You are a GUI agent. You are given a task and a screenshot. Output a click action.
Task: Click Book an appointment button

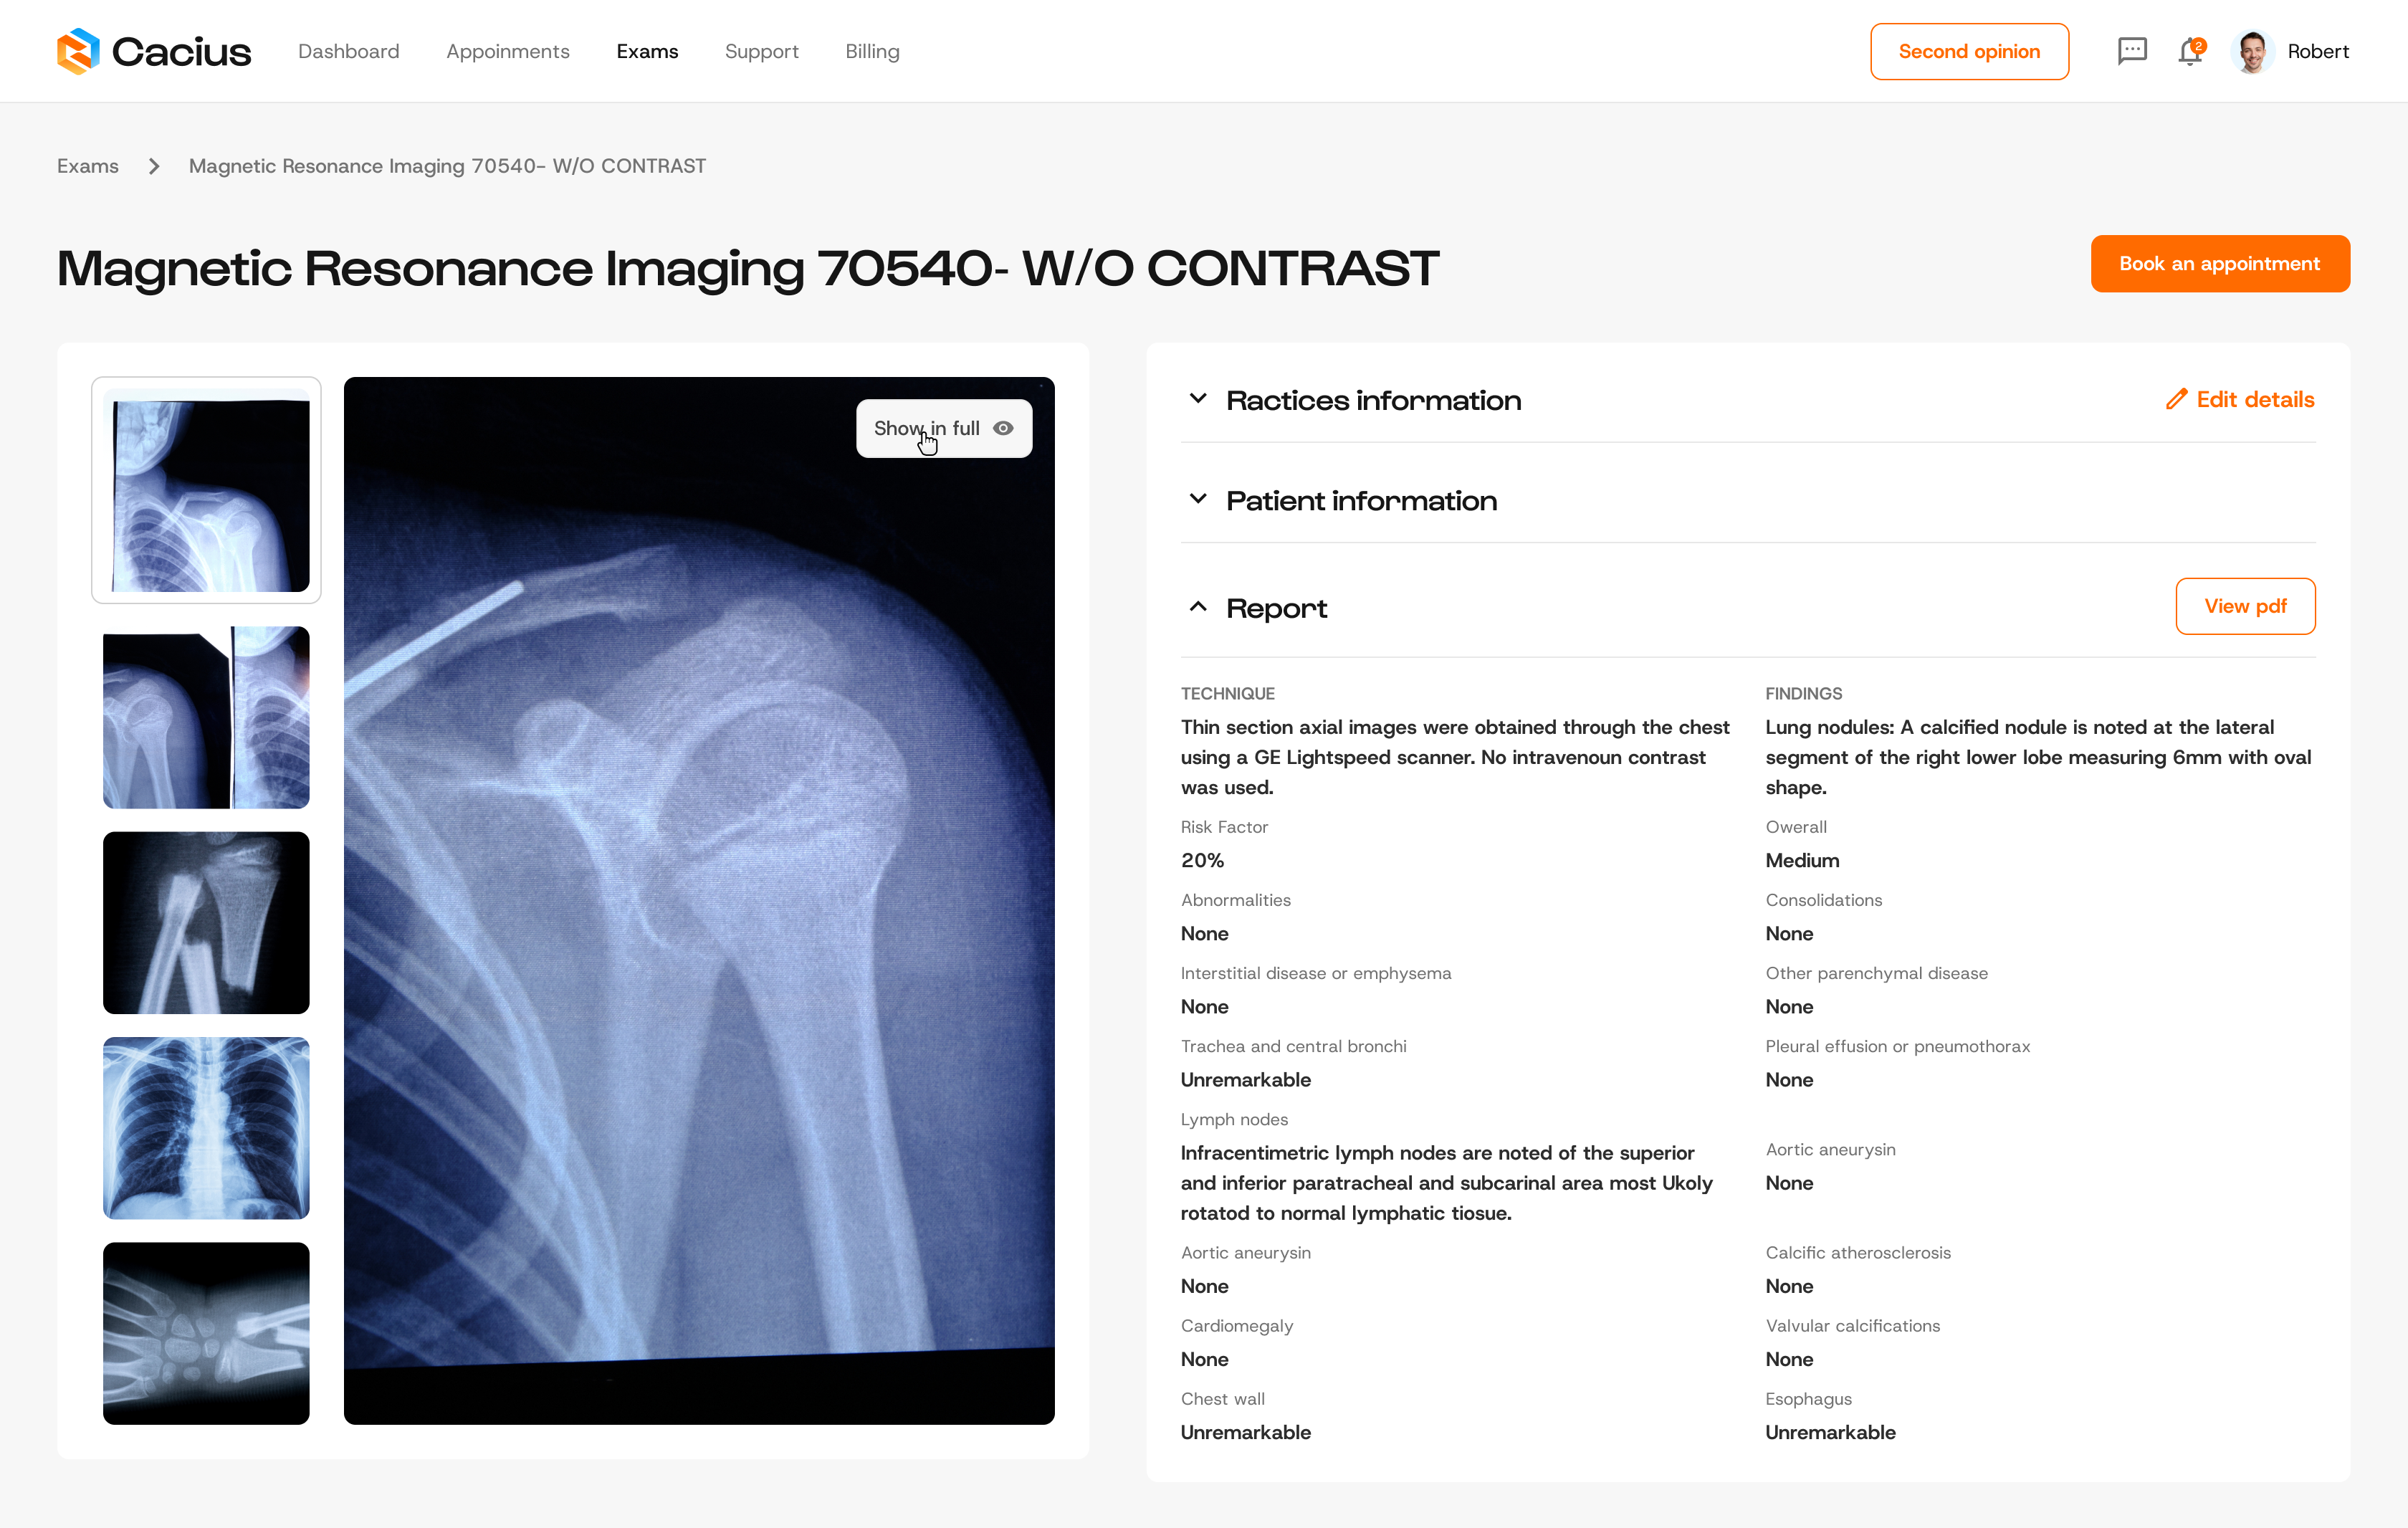coord(2219,264)
